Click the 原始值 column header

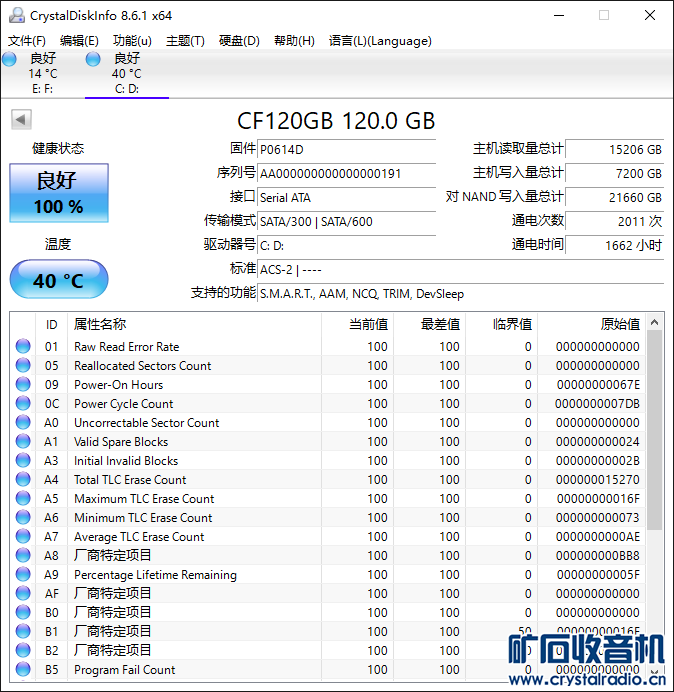tap(591, 324)
